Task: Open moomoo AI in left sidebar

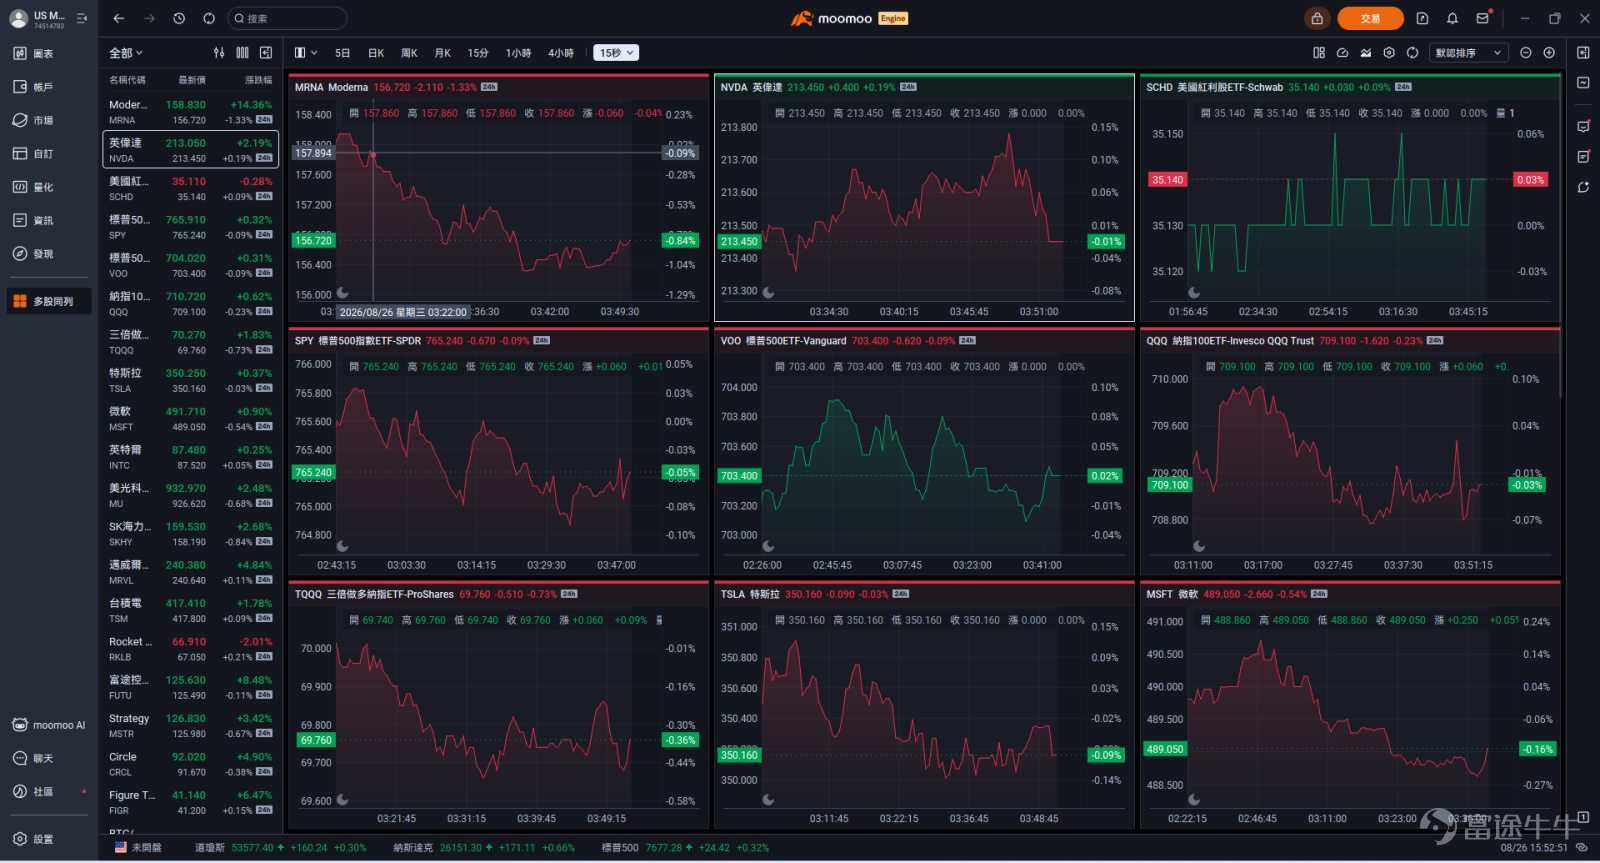Action: pyautogui.click(x=49, y=725)
